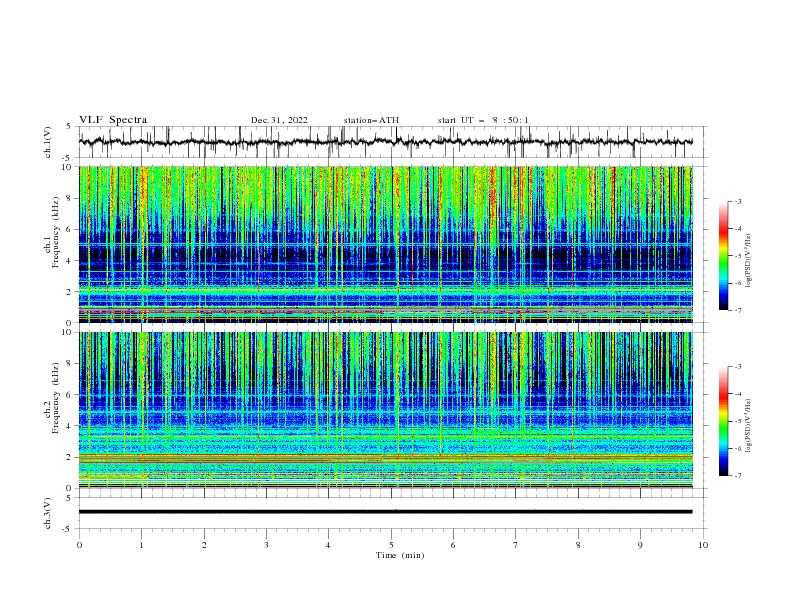Click time axis tick label "5"
The width and height of the screenshot is (792, 612).
[391, 545]
